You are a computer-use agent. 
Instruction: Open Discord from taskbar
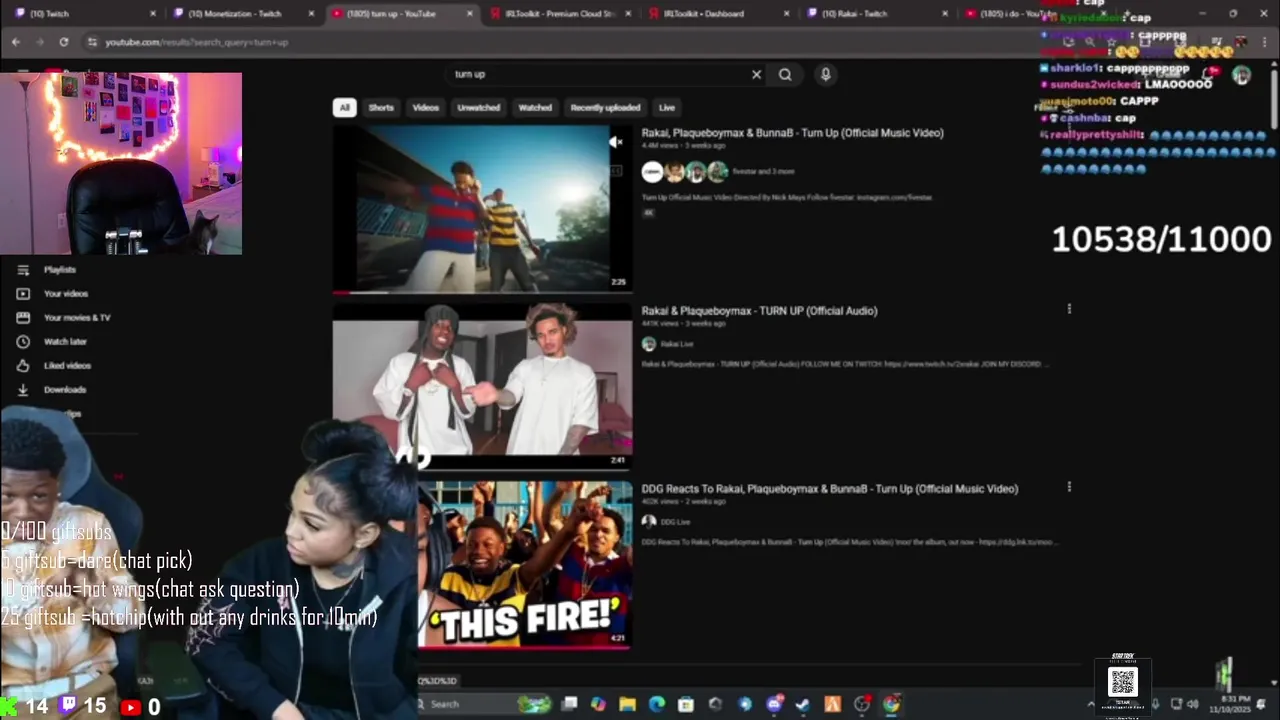(774, 704)
